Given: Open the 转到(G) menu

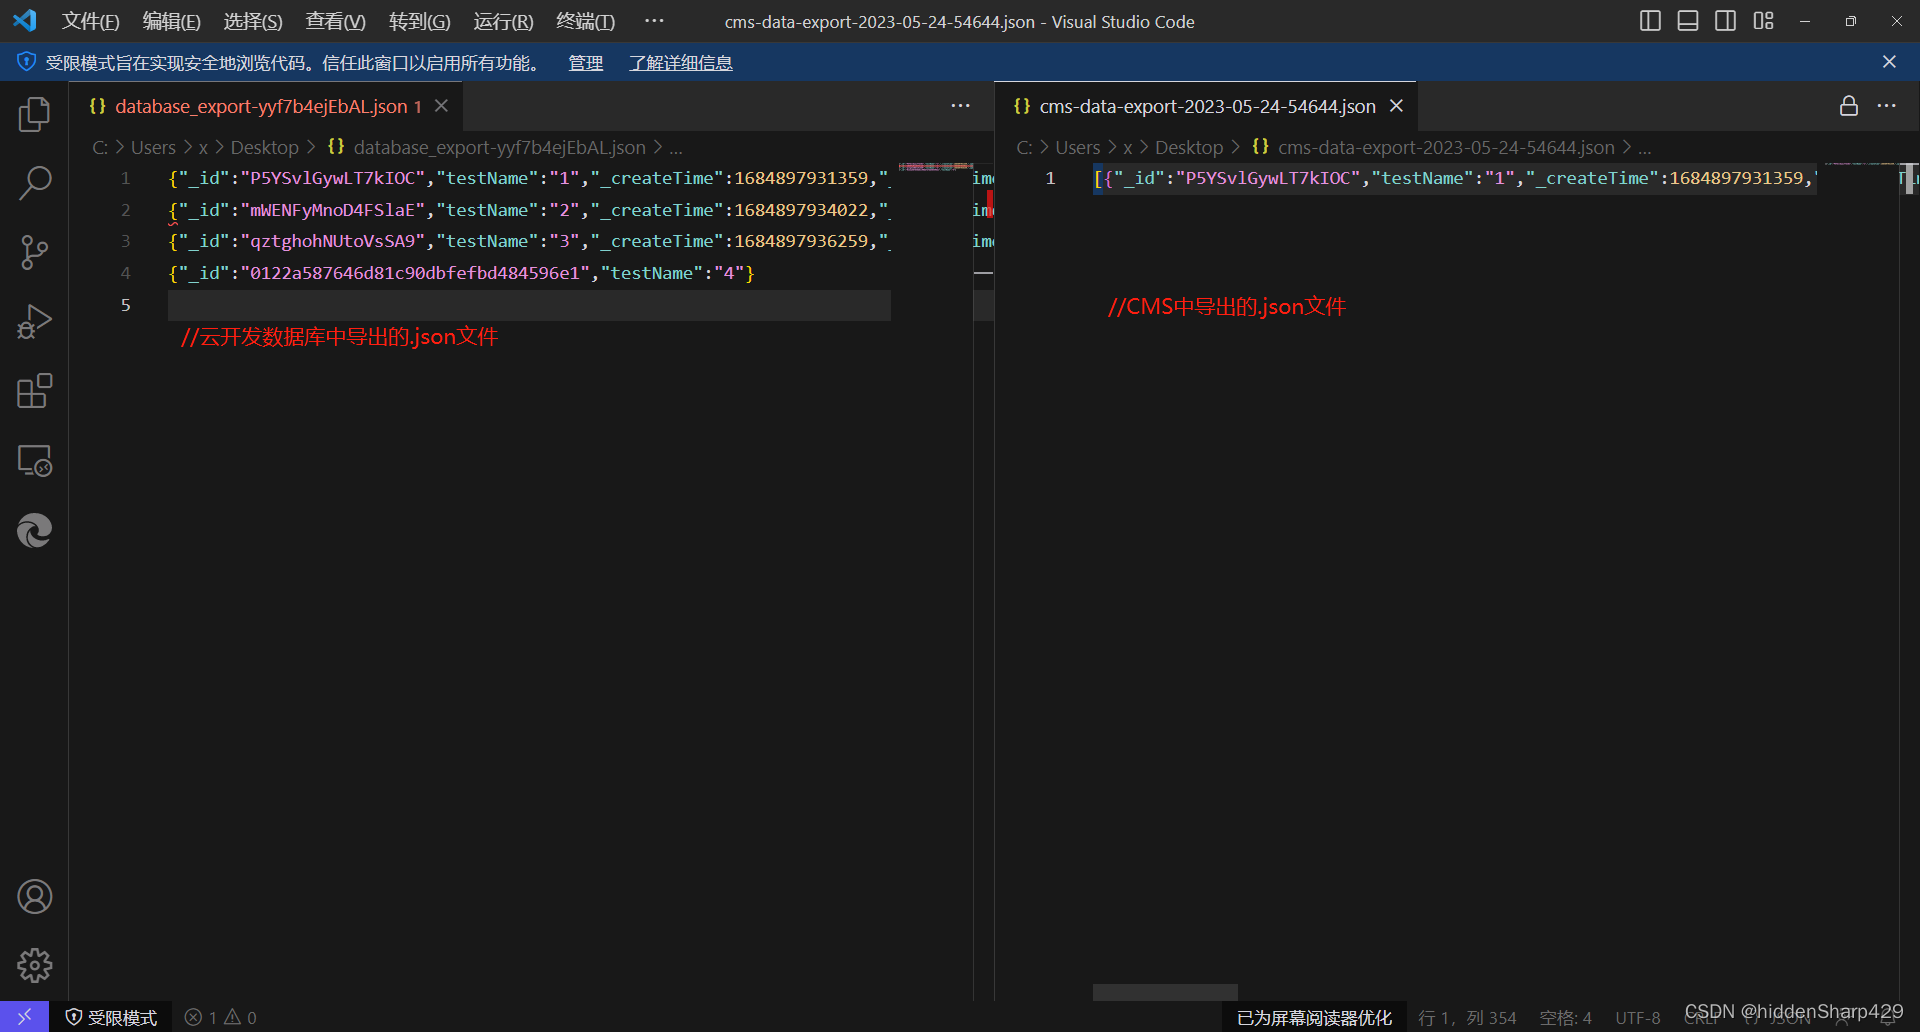Looking at the screenshot, I should pyautogui.click(x=419, y=22).
